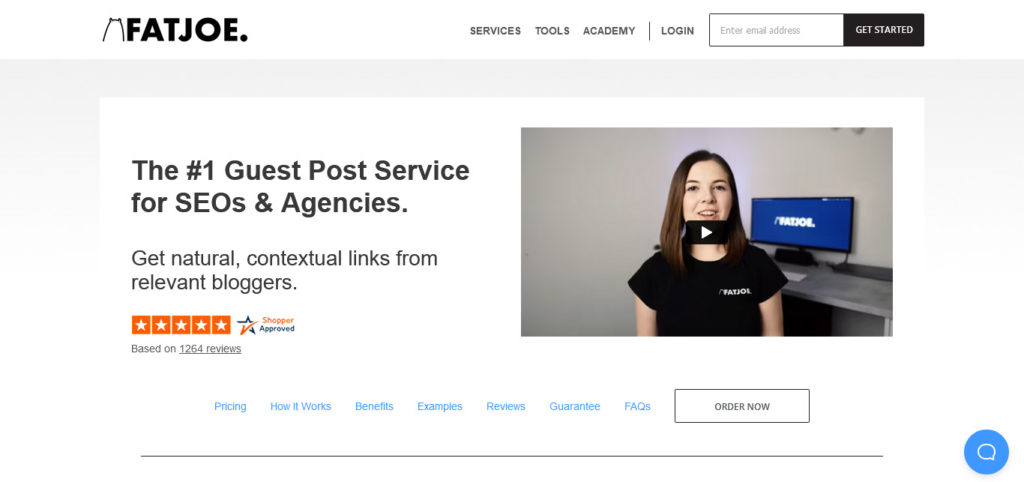Open the 1264 reviews link

pos(210,349)
